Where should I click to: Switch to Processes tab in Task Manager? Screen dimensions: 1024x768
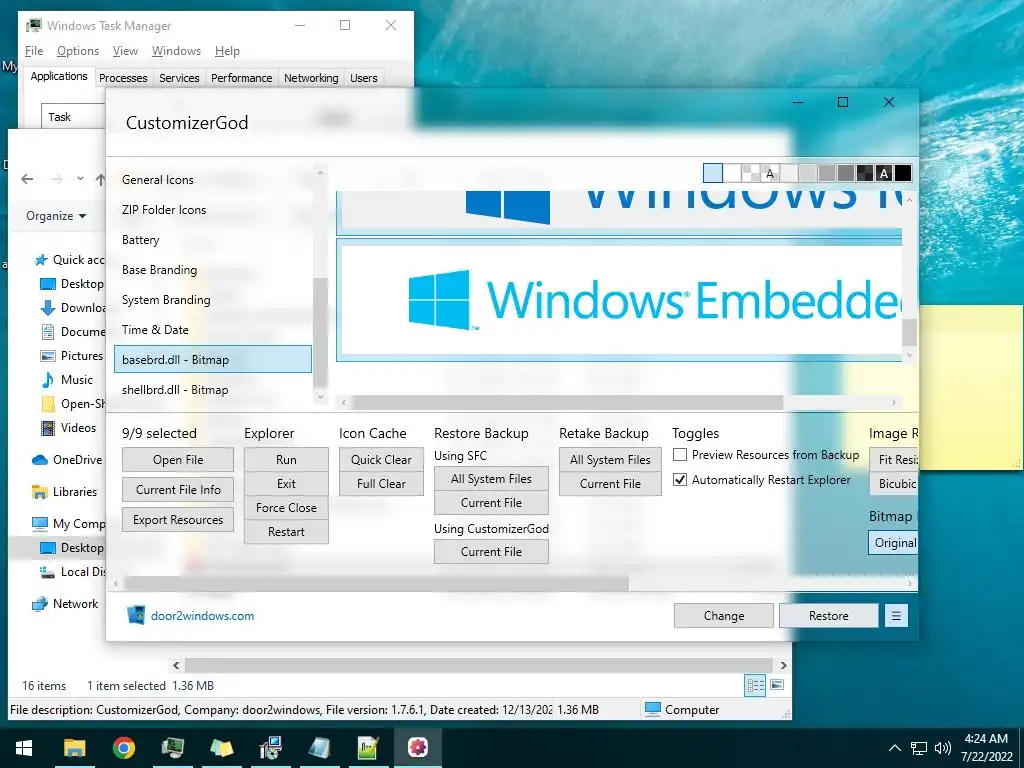(x=123, y=78)
